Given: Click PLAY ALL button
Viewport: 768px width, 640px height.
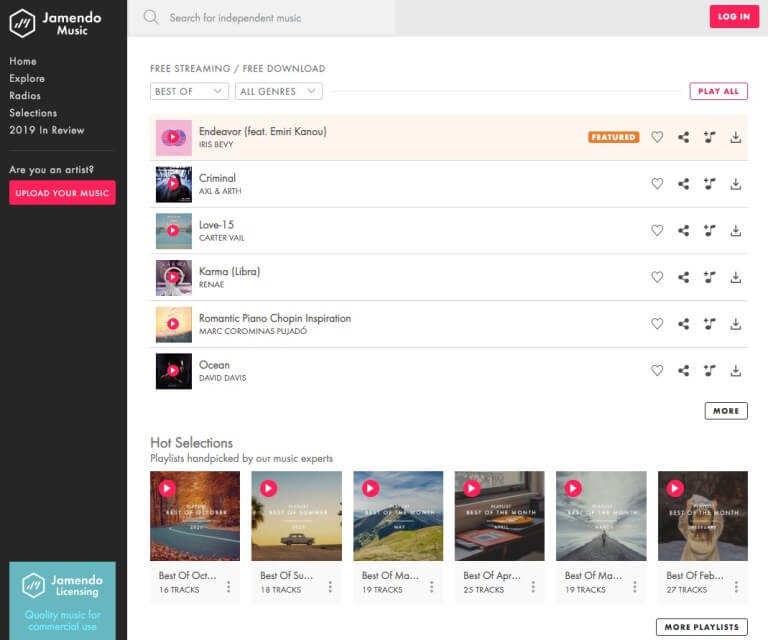Looking at the screenshot, I should click(x=718, y=91).
